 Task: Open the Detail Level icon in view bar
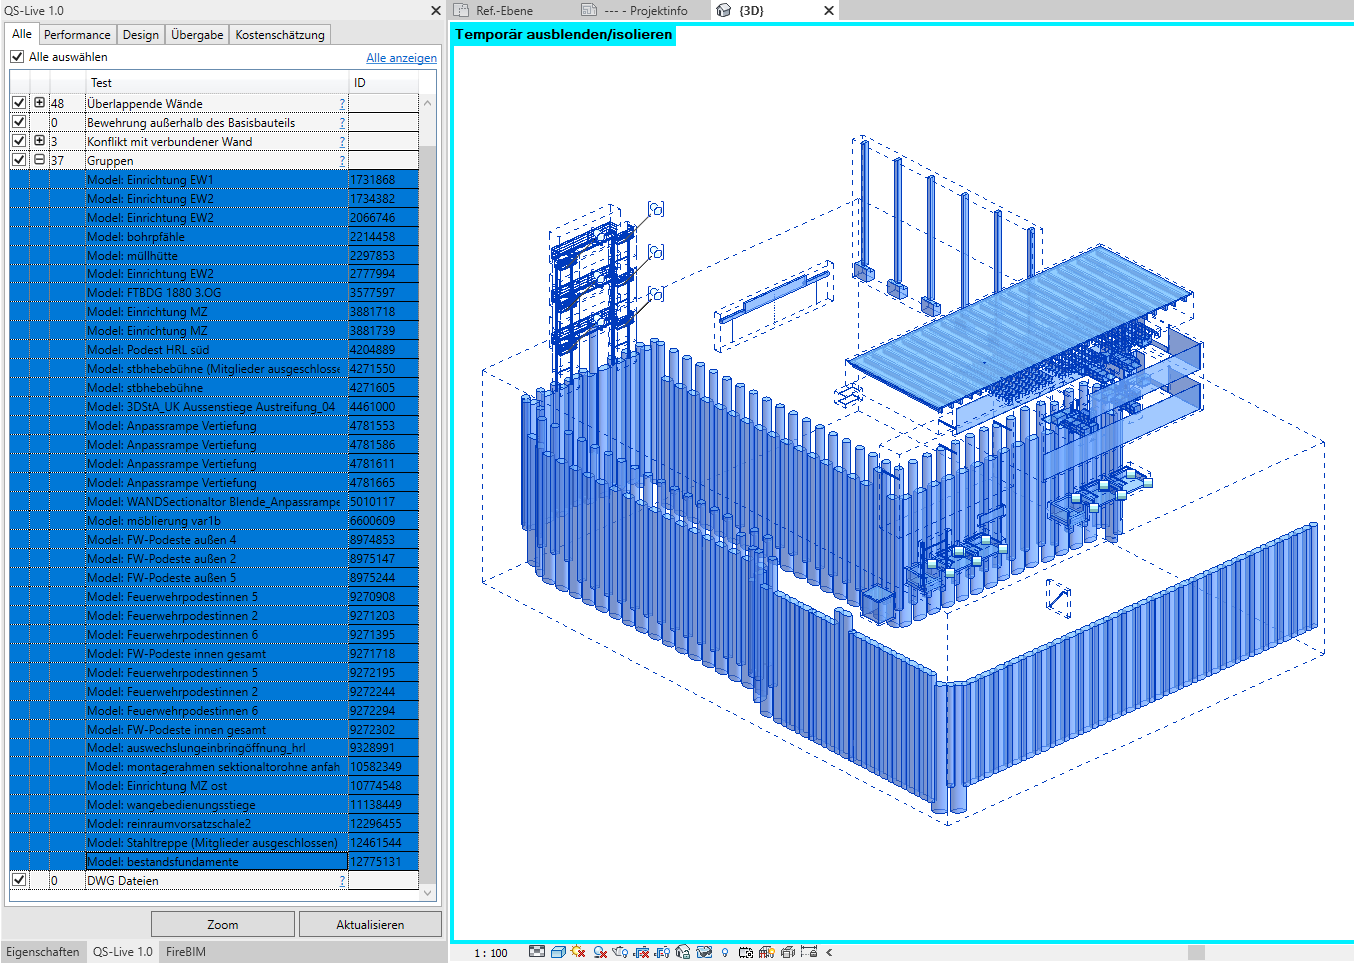pos(537,952)
